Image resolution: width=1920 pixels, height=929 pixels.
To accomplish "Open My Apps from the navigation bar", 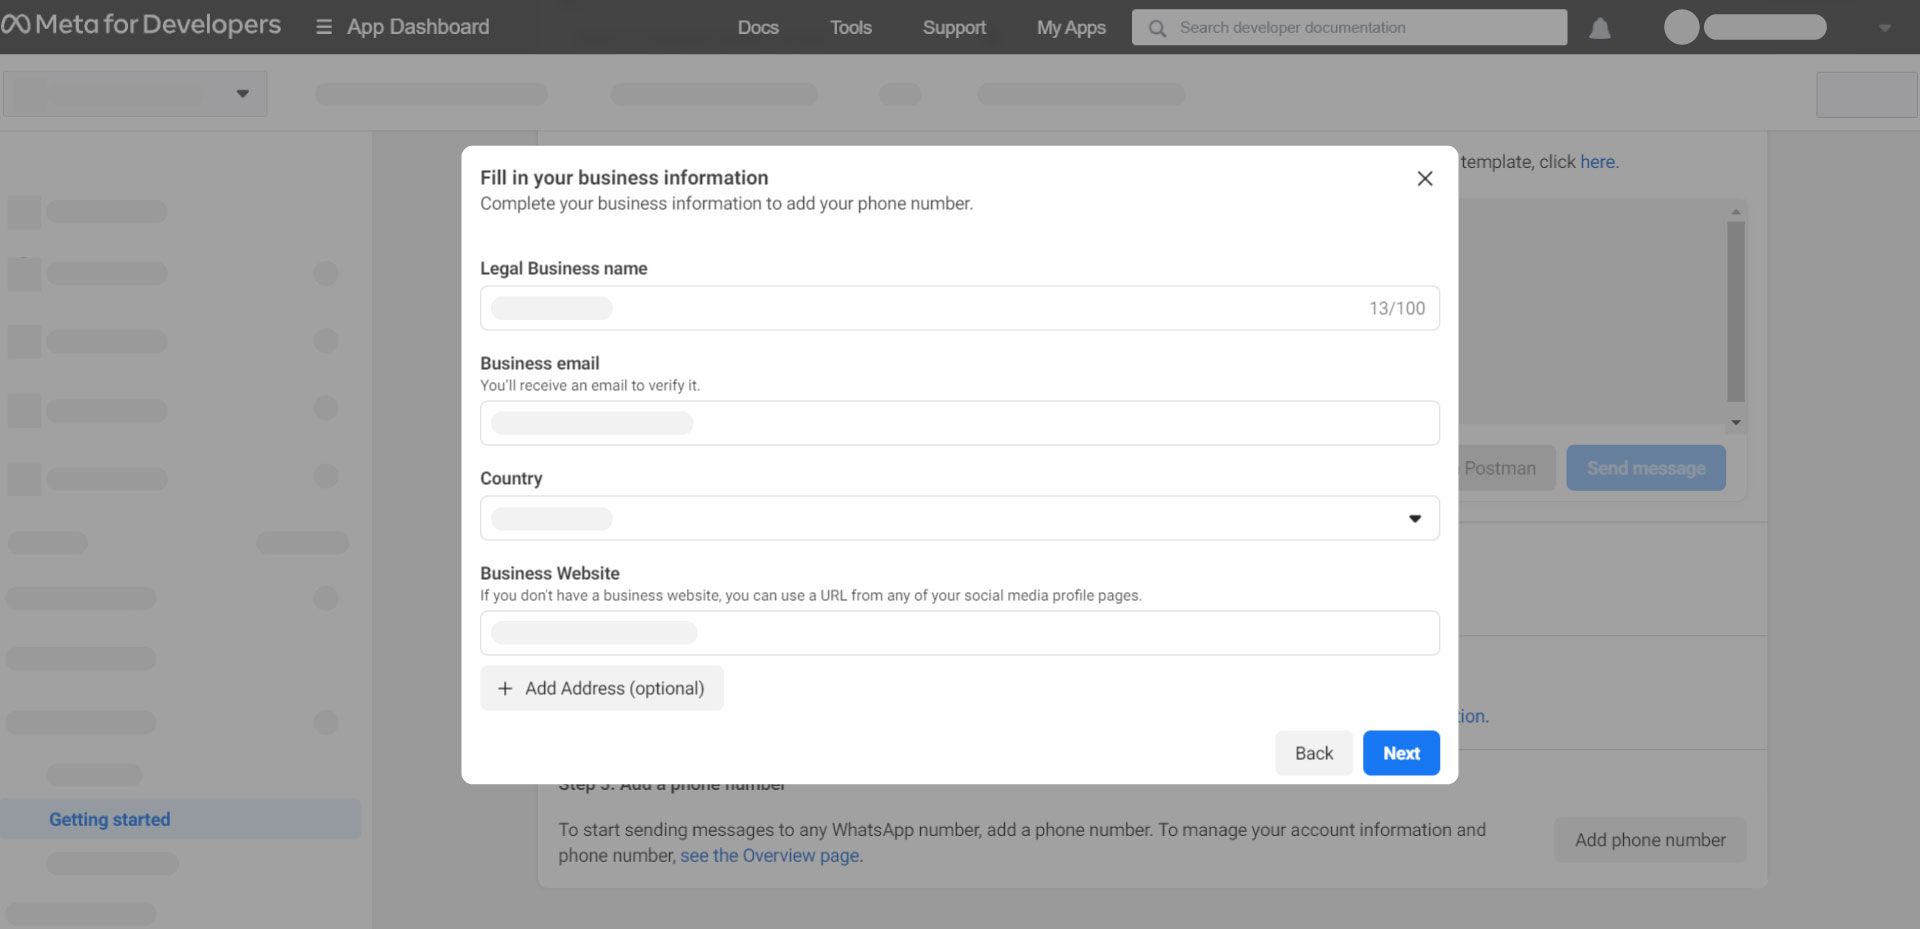I will 1070,27.
